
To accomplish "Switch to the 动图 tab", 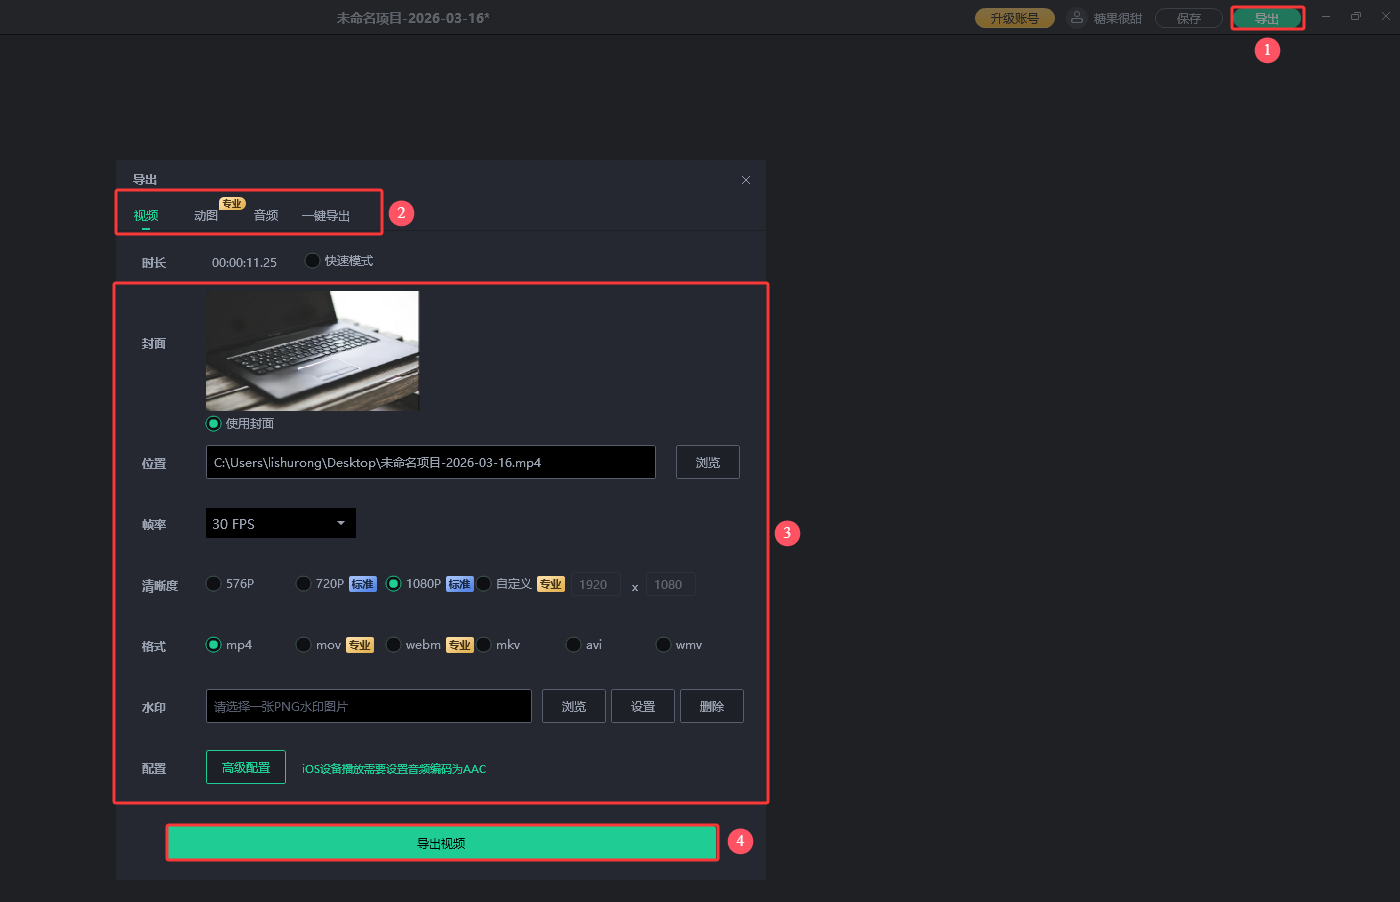I will click(206, 216).
